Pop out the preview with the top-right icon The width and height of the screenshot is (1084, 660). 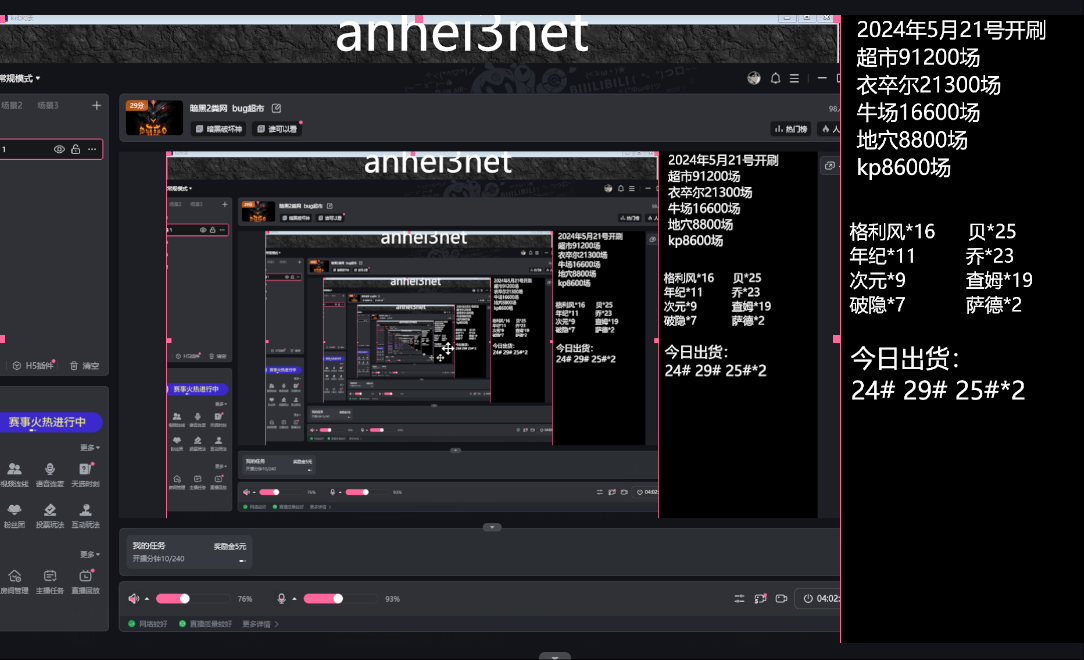830,165
